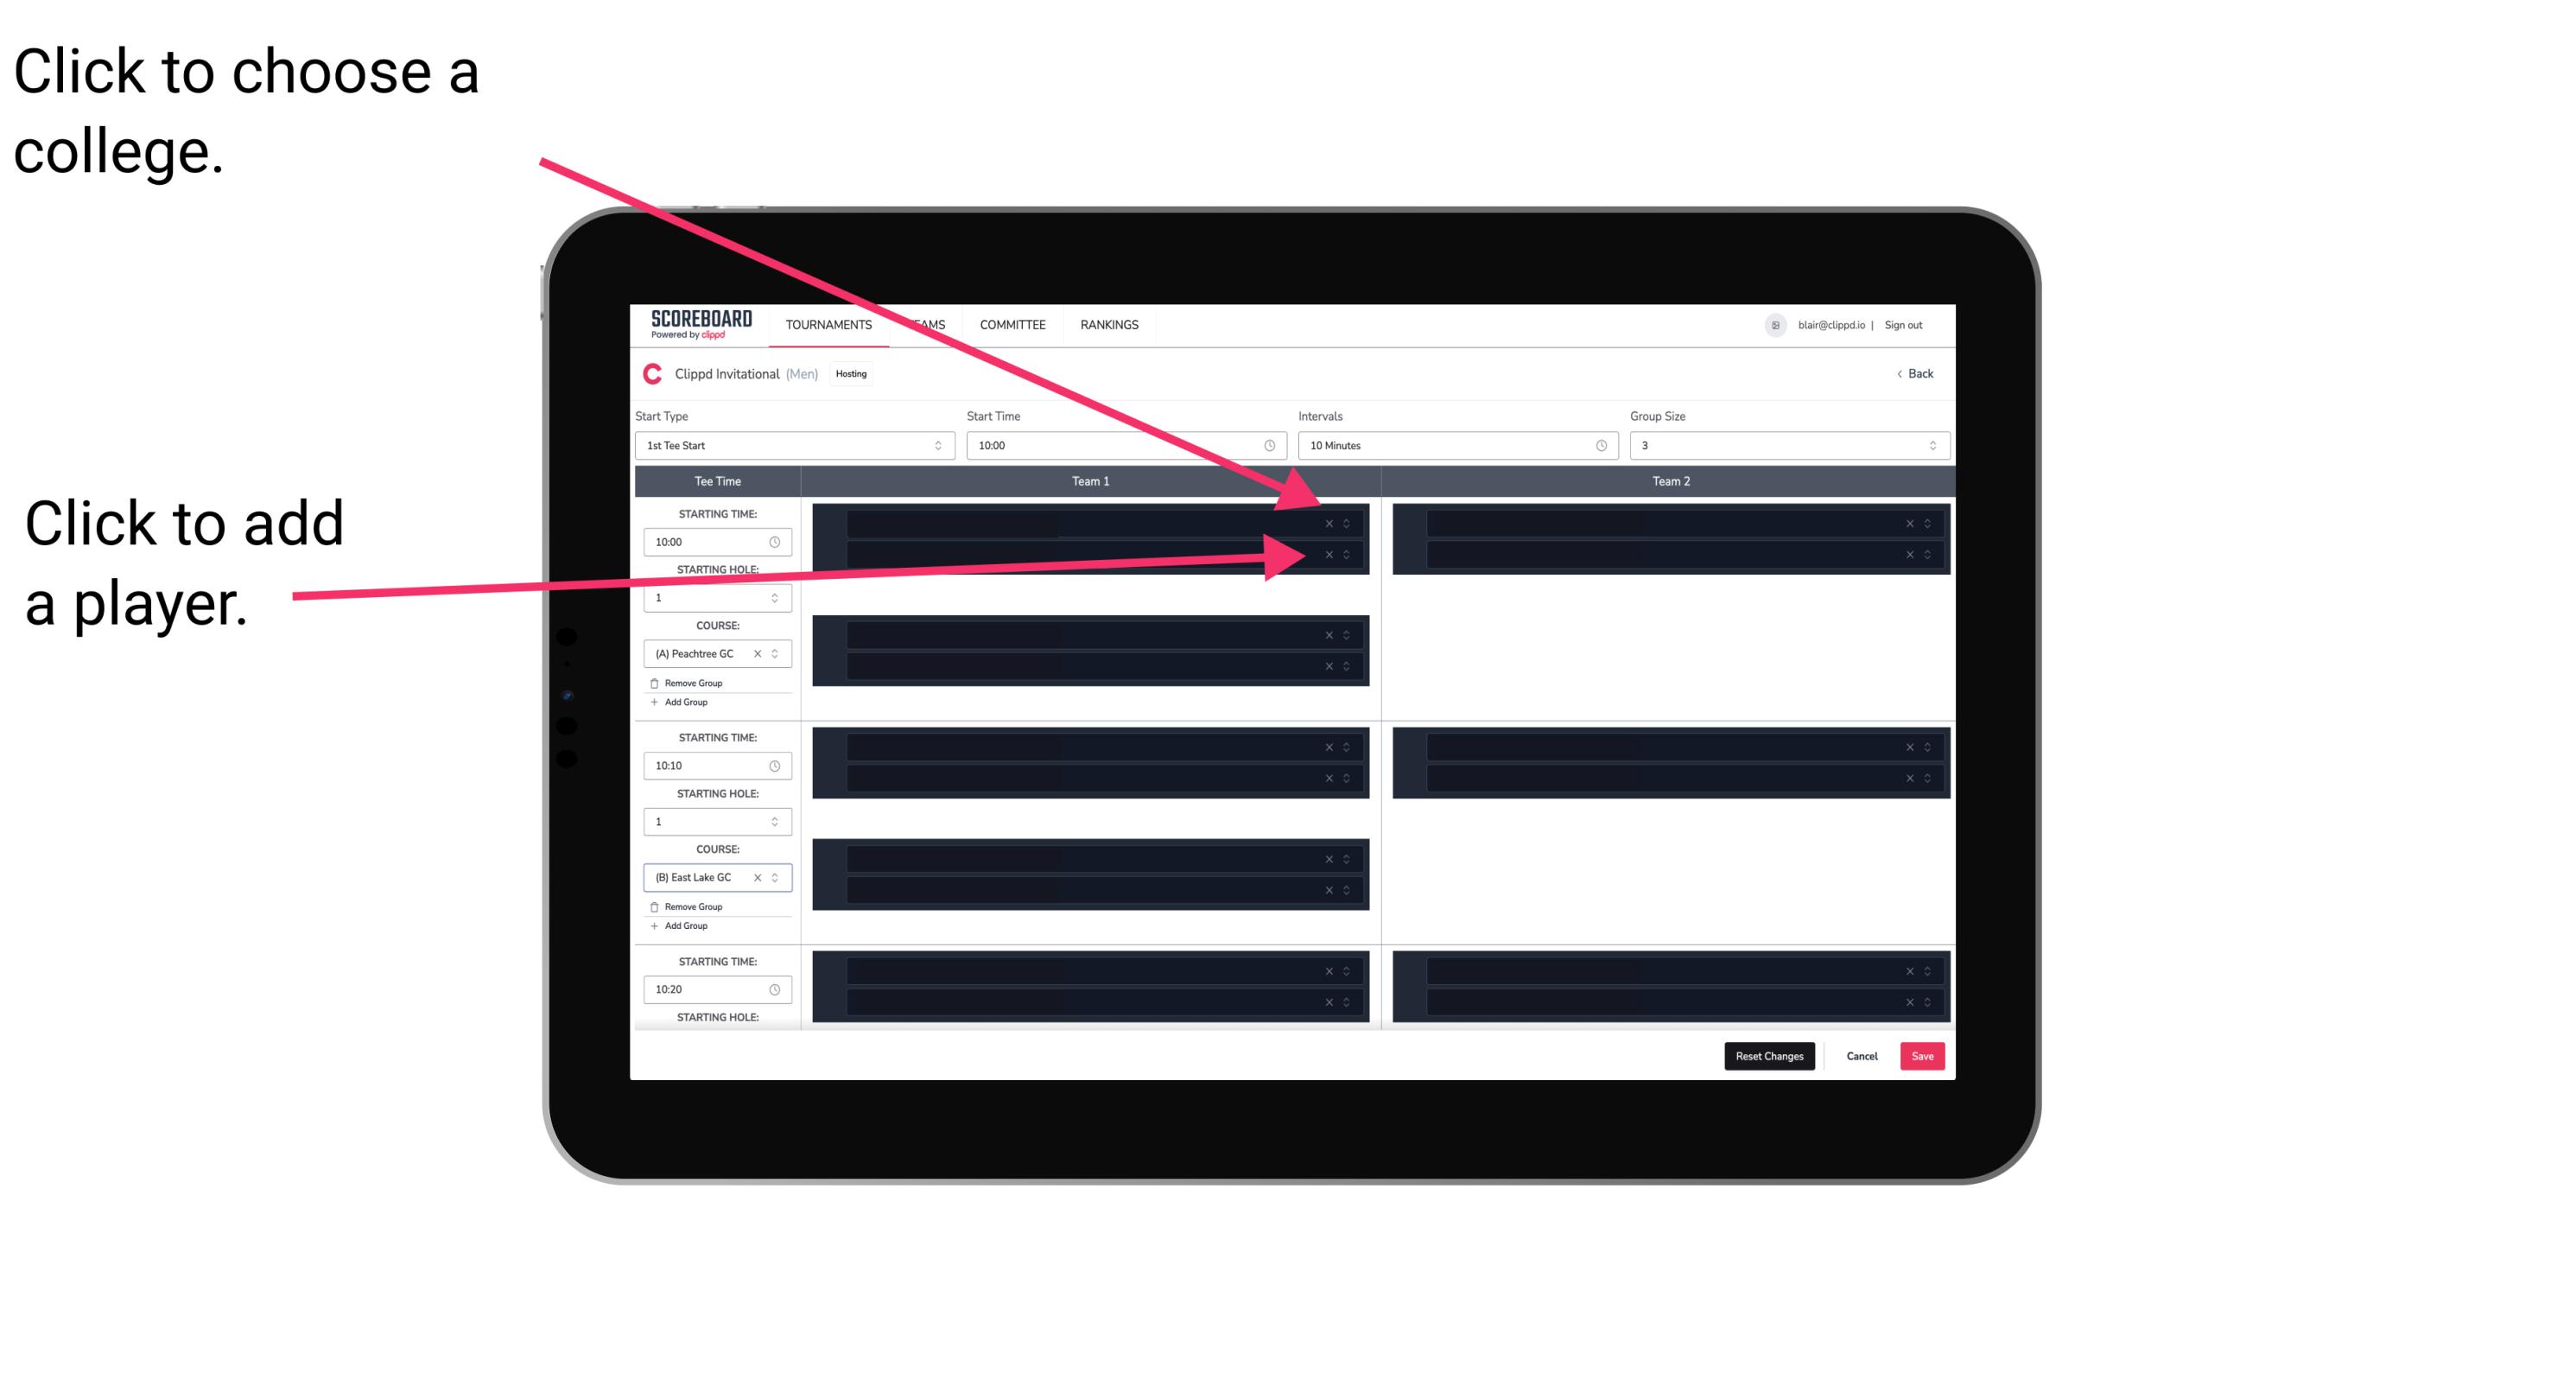
Task: Switch to the RANKINGS tab
Action: pos(1109,324)
